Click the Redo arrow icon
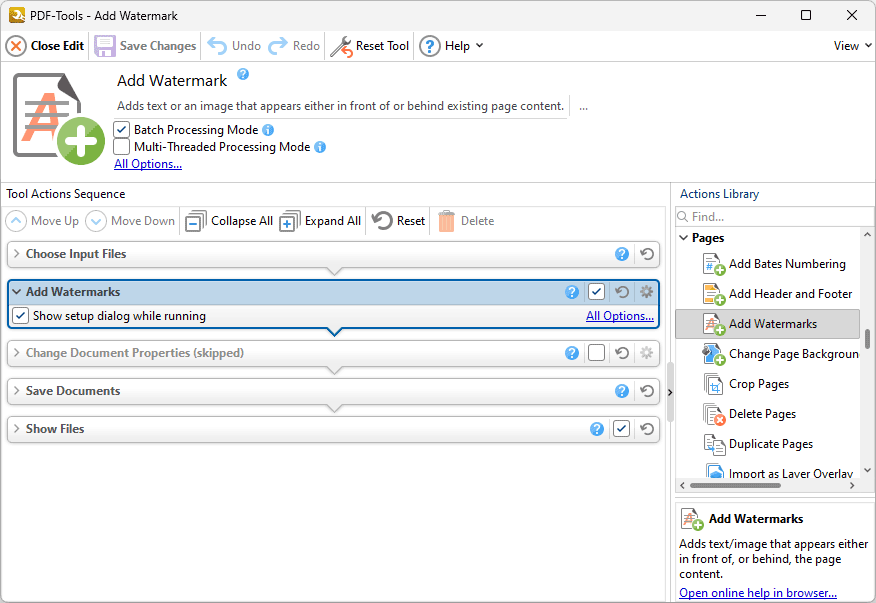This screenshot has width=876, height=603. [278, 46]
